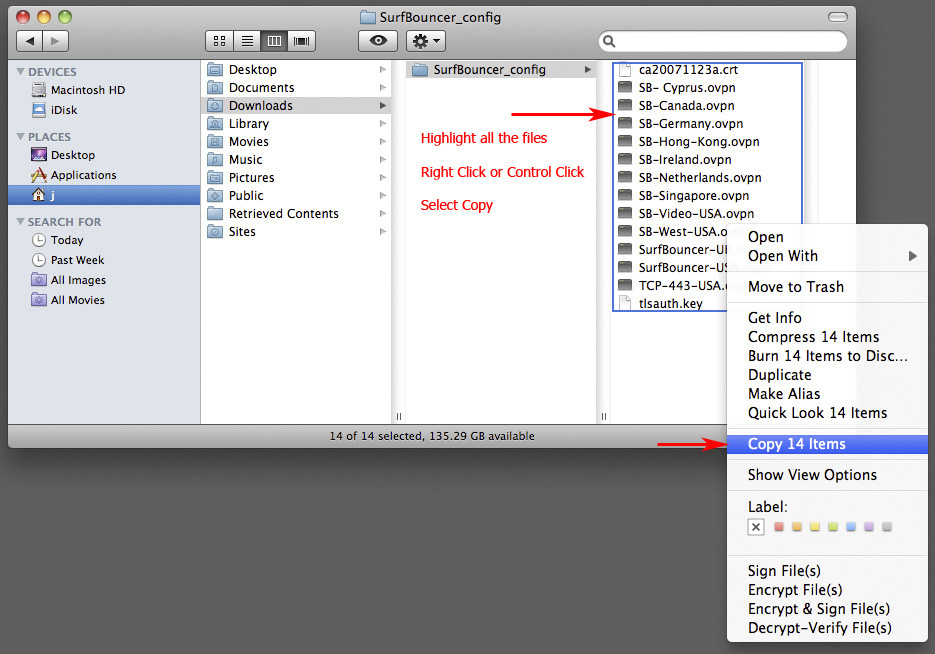Switch to Cover Flow view
935x654 pixels.
pyautogui.click(x=302, y=41)
